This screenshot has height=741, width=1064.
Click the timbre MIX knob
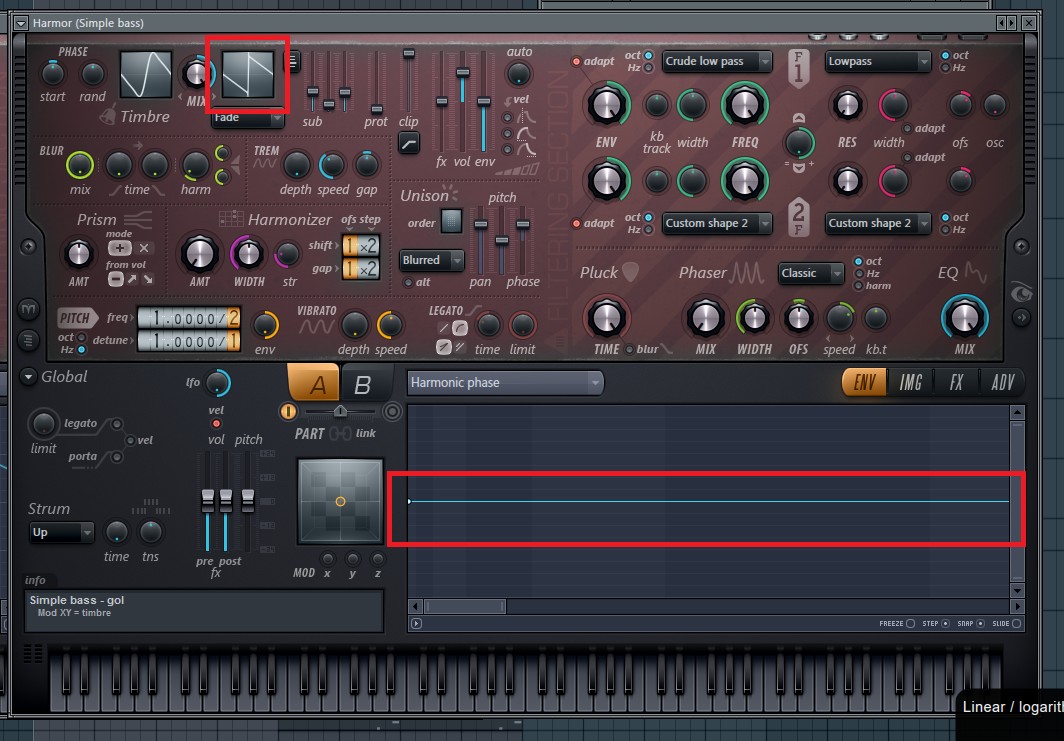click(196, 73)
